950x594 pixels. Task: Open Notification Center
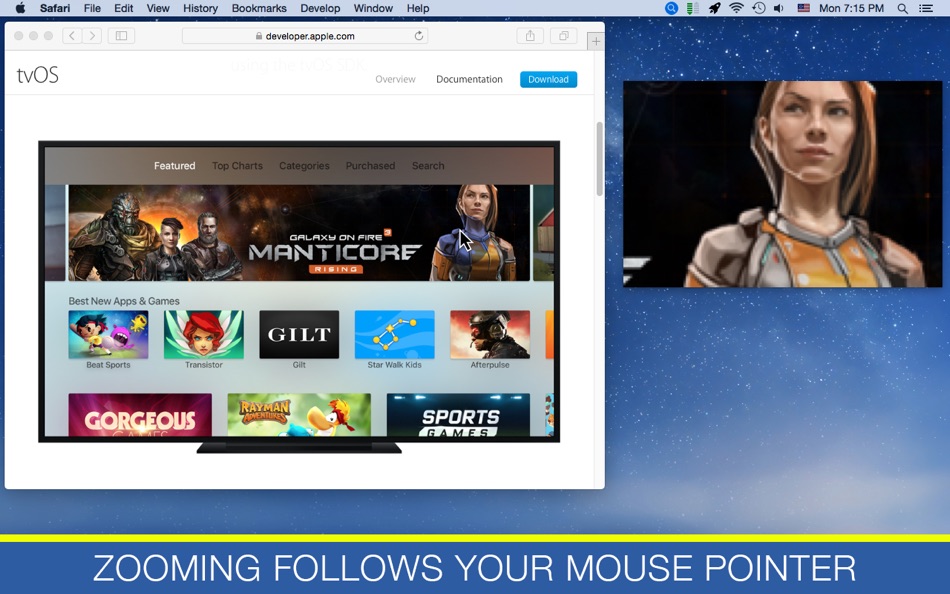[x=926, y=8]
